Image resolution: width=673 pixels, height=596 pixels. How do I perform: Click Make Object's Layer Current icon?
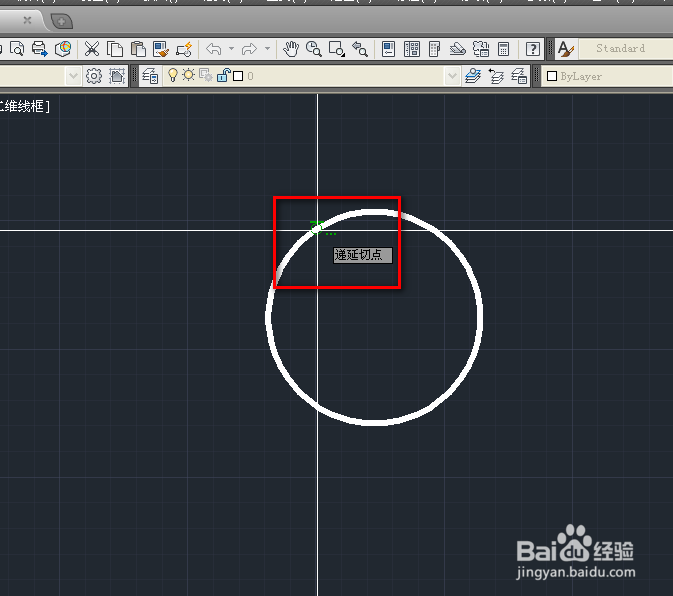(x=473, y=76)
